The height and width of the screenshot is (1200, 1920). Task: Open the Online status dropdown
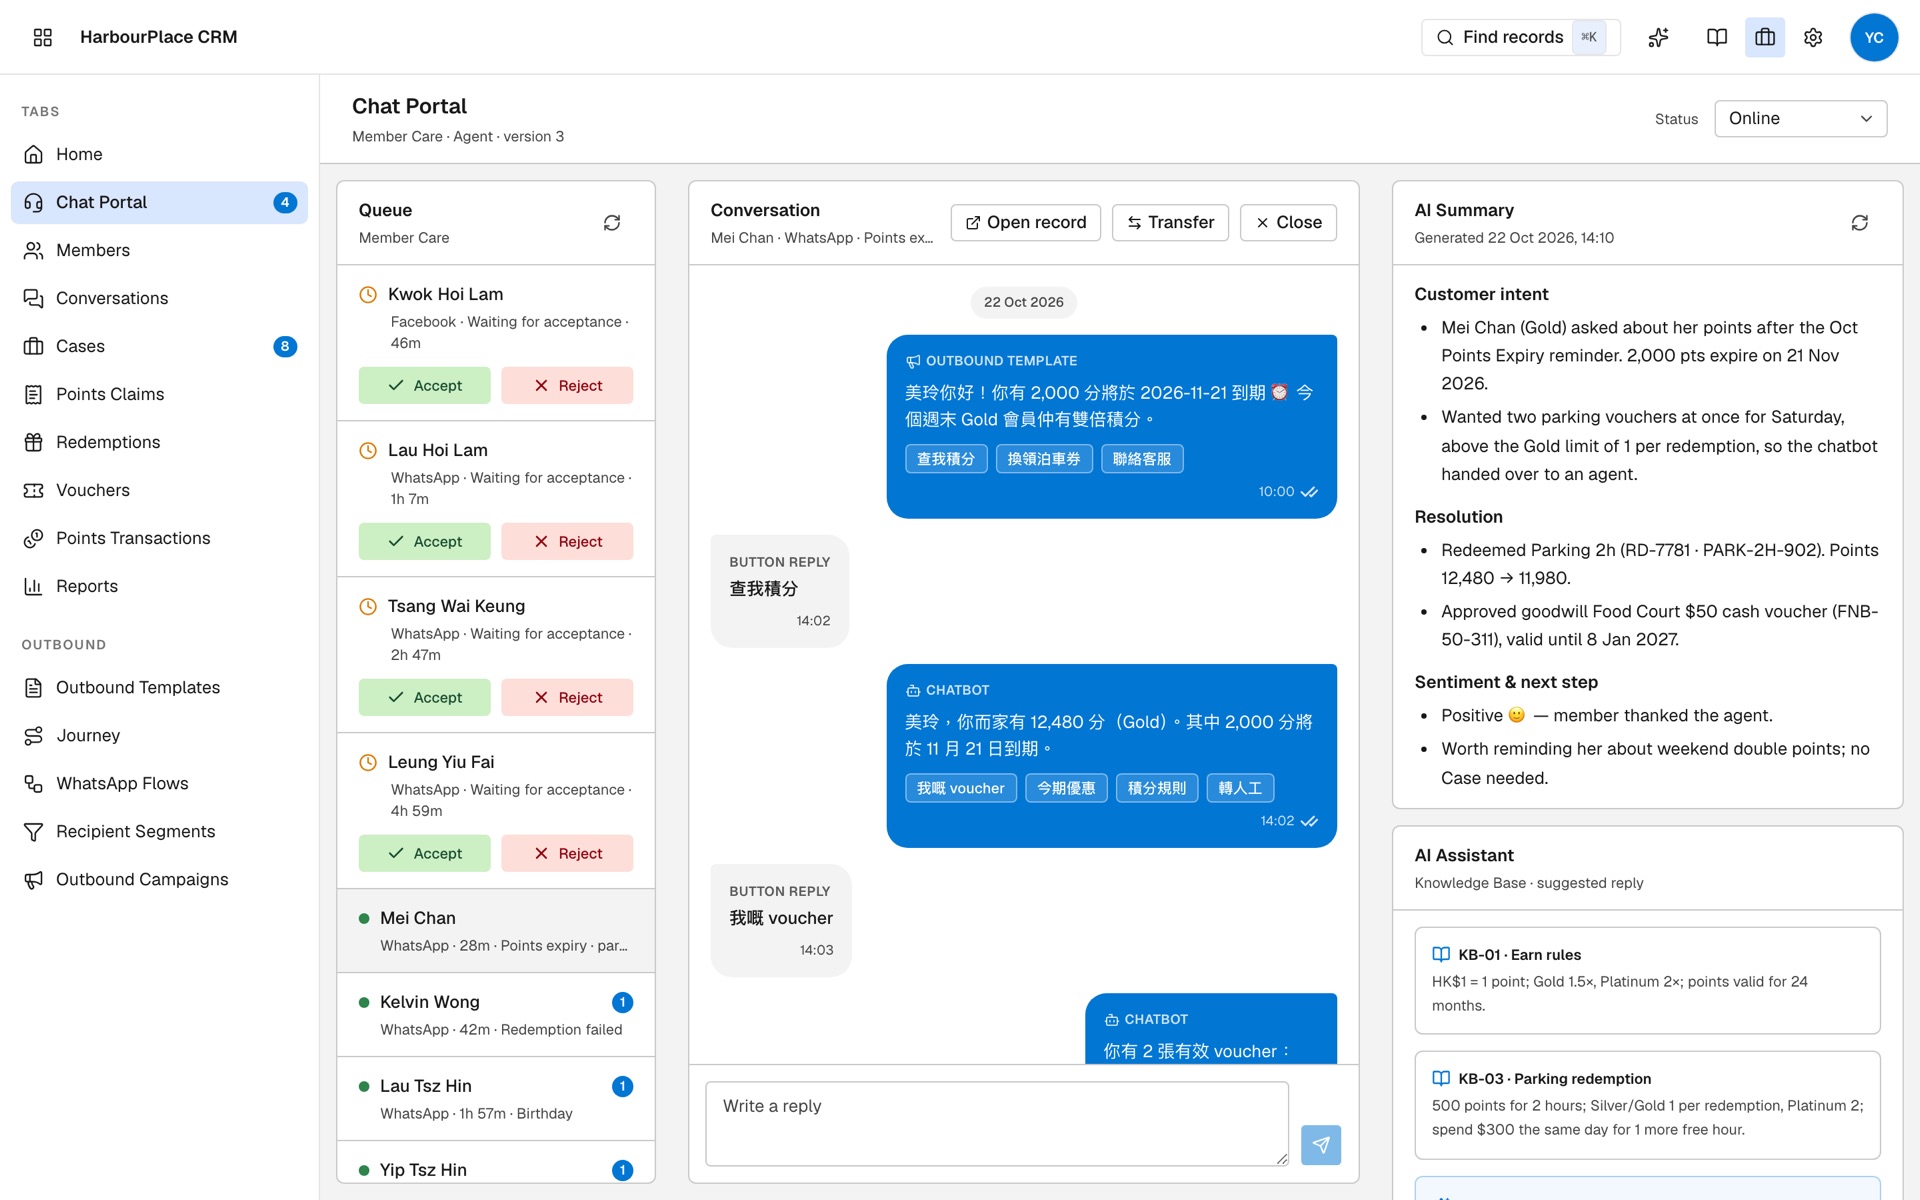pos(1800,118)
